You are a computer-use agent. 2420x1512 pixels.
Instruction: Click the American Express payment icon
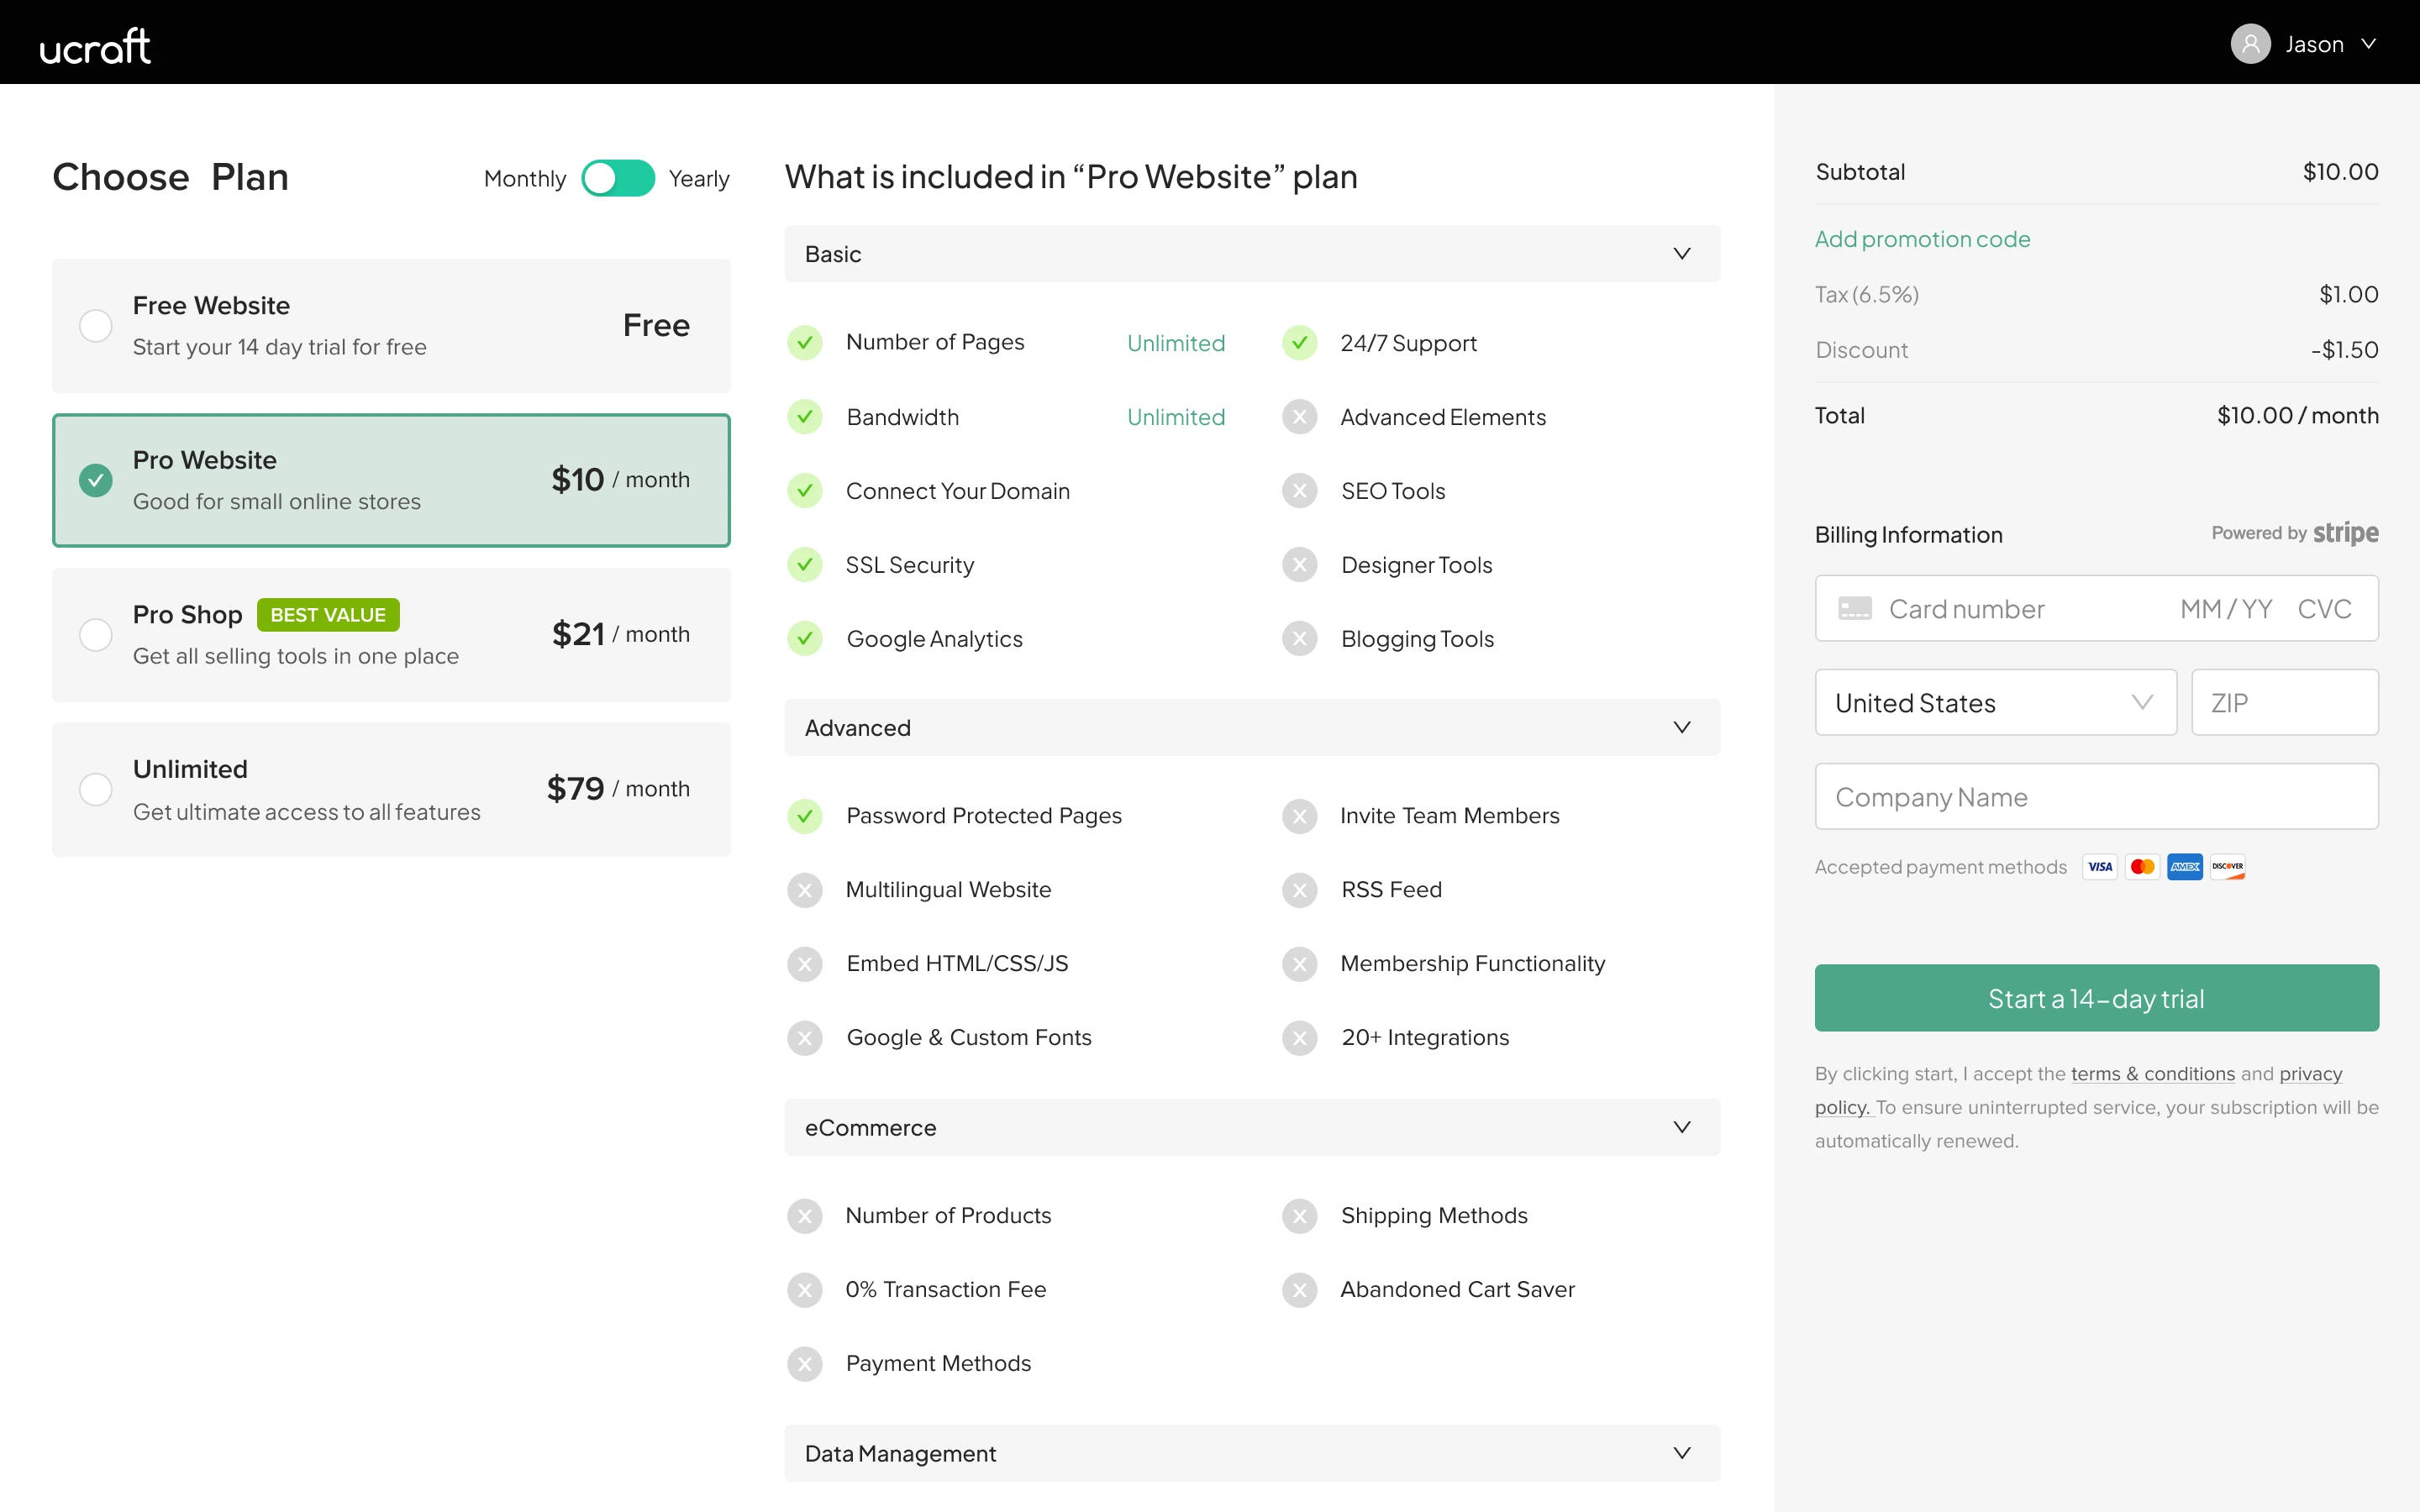[x=2185, y=867]
